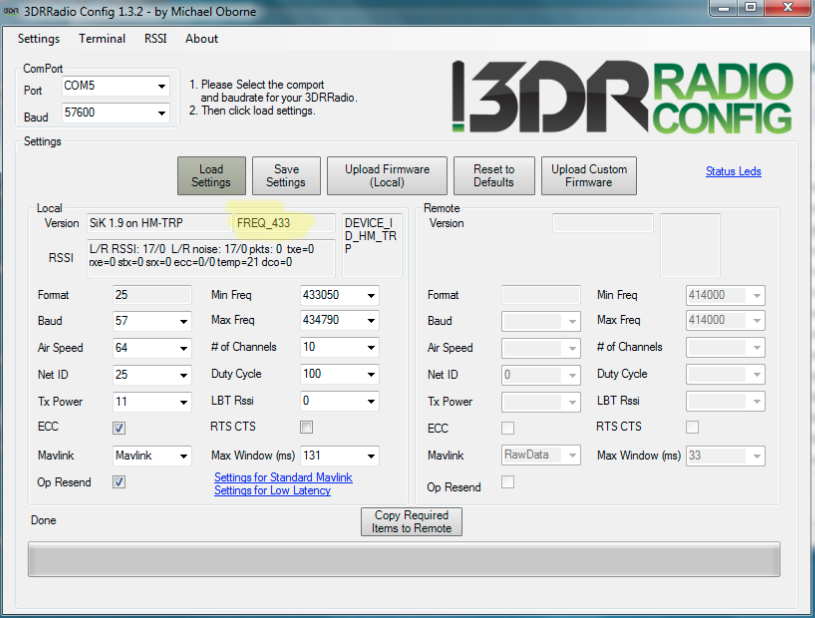The width and height of the screenshot is (815, 618).
Task: Click the Local Version SiK field
Action: [159, 223]
